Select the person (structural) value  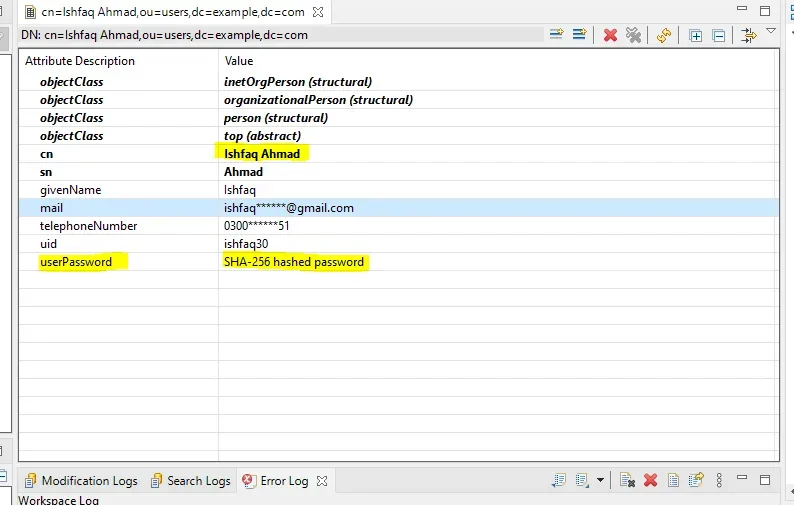click(x=276, y=118)
